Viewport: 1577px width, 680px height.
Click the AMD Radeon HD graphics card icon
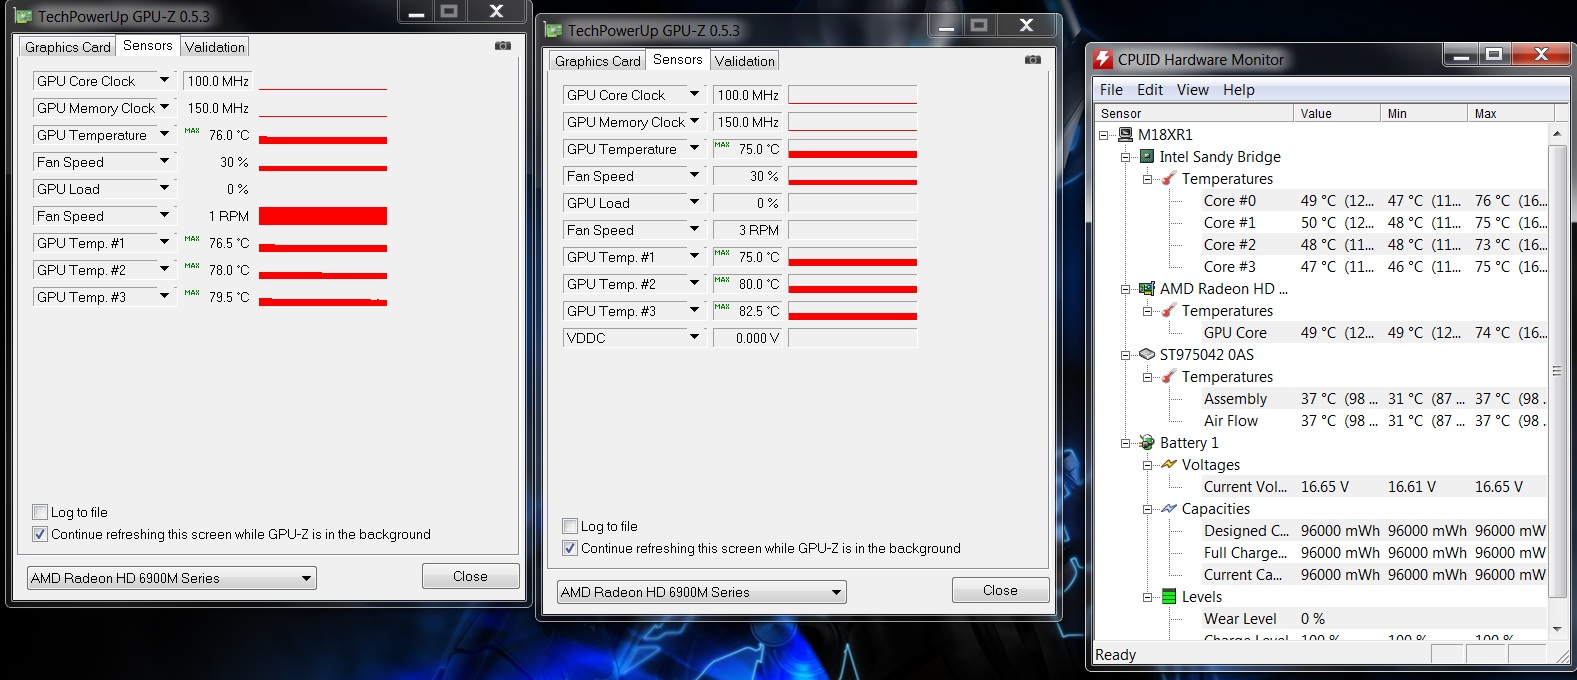(1147, 288)
